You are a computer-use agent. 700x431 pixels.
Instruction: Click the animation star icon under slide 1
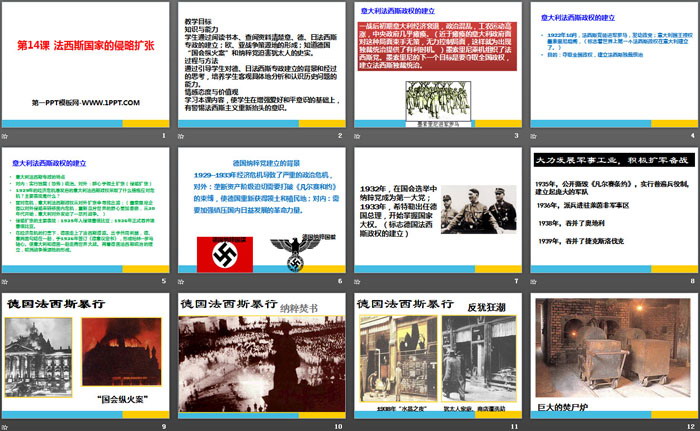point(5,136)
